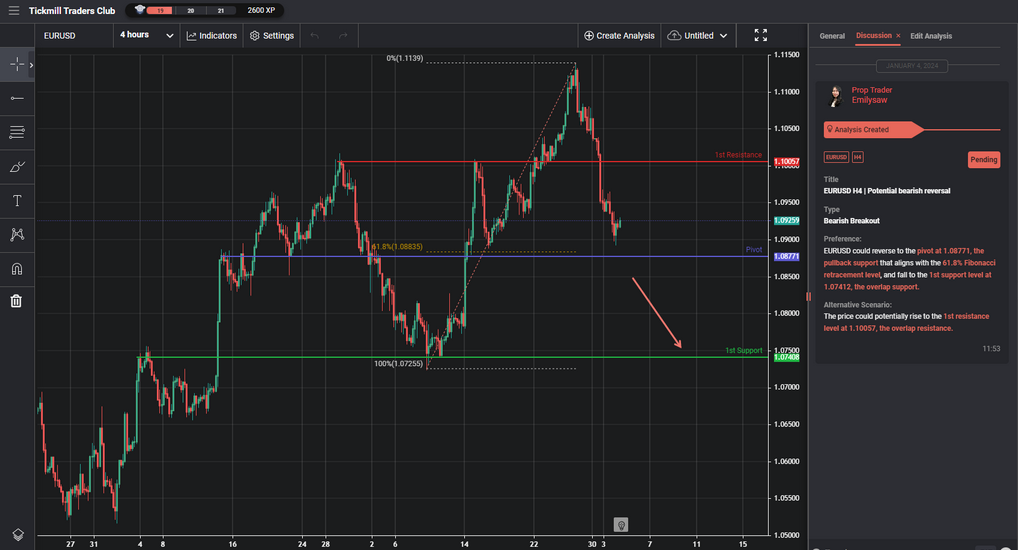Select the crosshair cursor tool
Screen dimensions: 1018x550
pos(16,64)
